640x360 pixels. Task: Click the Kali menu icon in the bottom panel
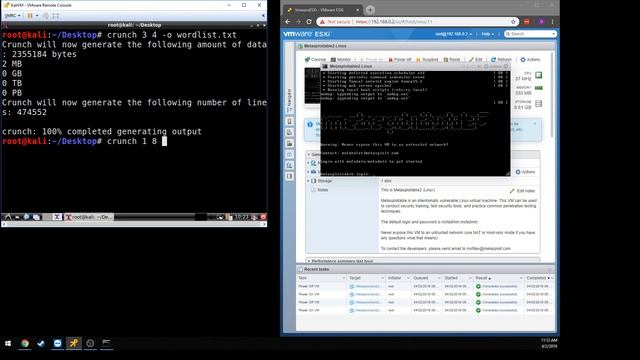click(7, 217)
